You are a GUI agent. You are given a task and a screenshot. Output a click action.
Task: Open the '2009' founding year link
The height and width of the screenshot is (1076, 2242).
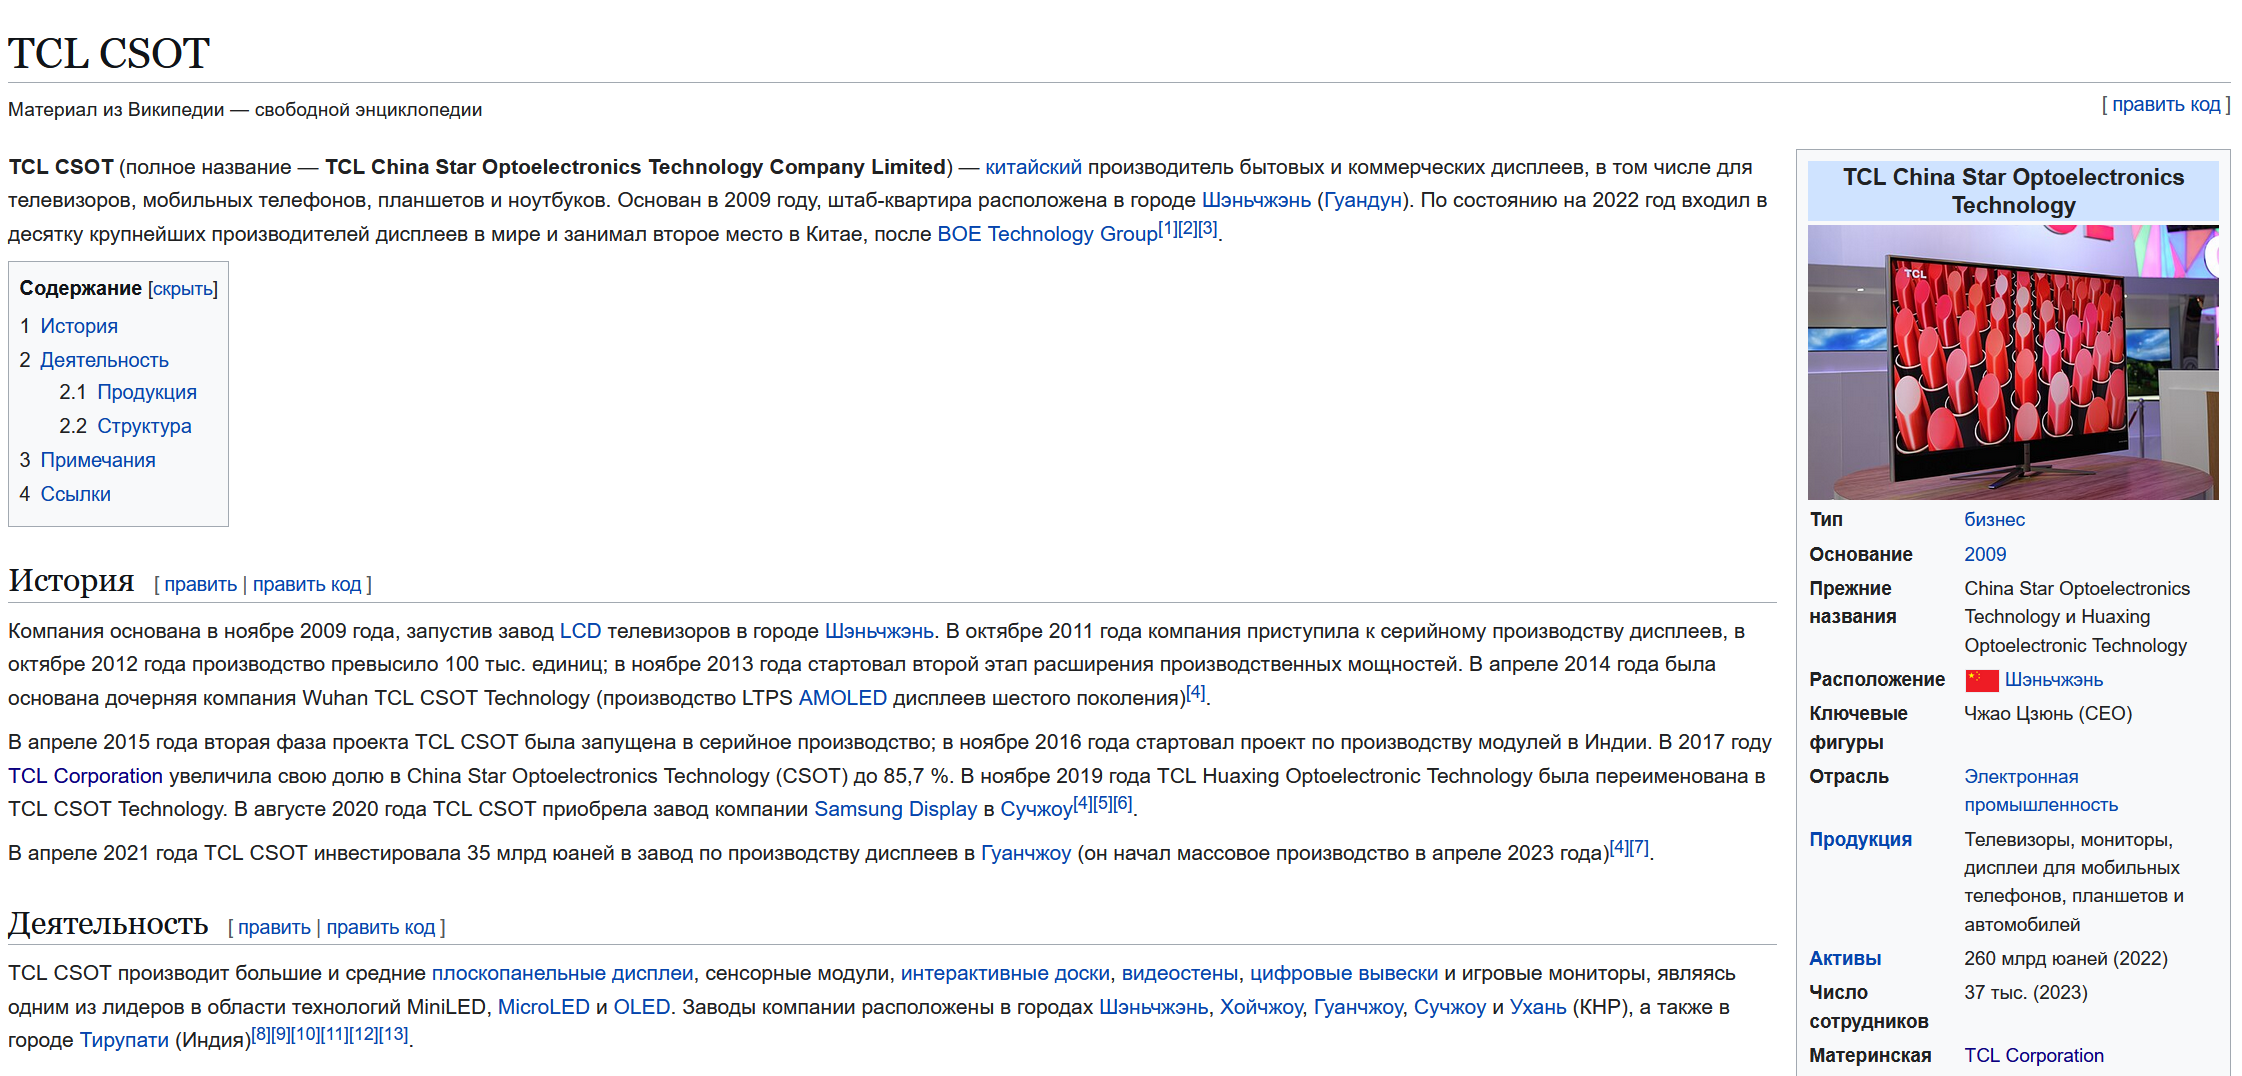1985,554
